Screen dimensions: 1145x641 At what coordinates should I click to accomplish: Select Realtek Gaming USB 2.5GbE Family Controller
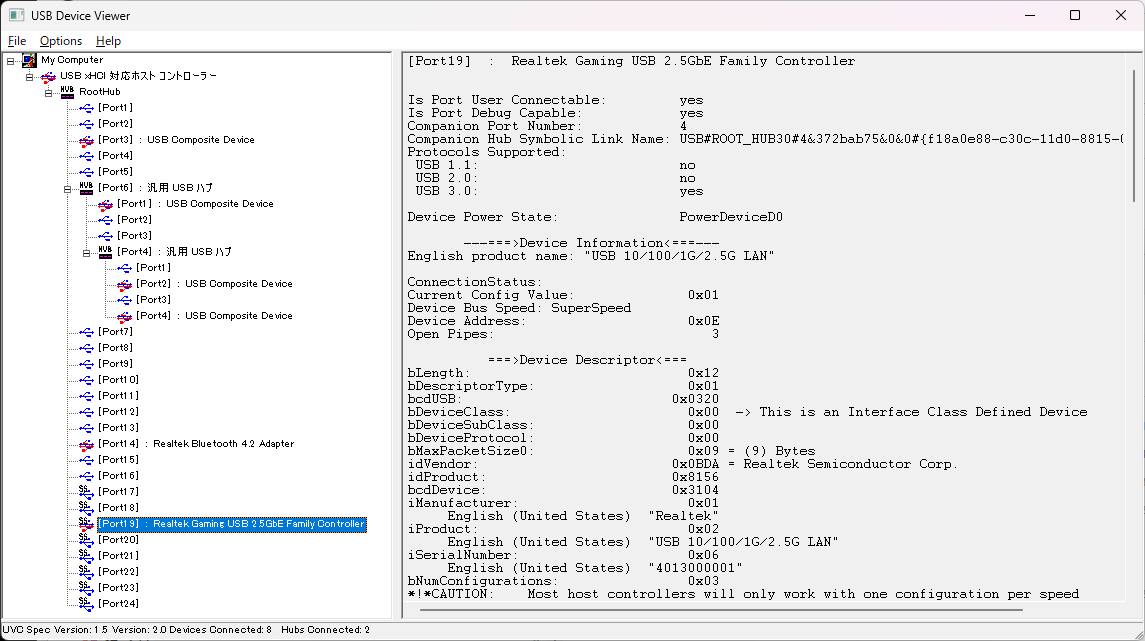point(231,524)
